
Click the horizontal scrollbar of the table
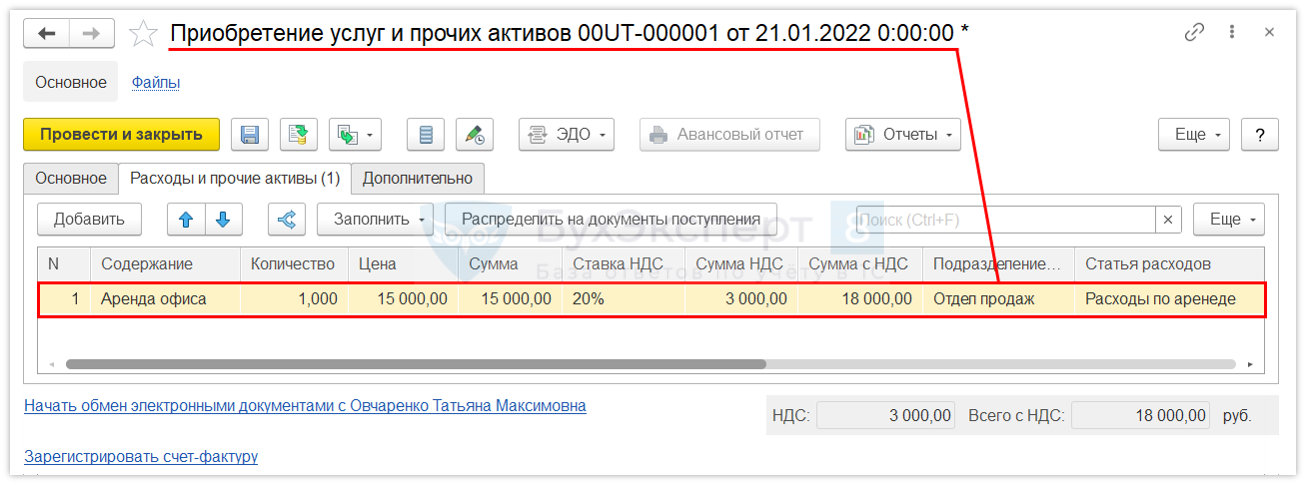pyautogui.click(x=416, y=365)
